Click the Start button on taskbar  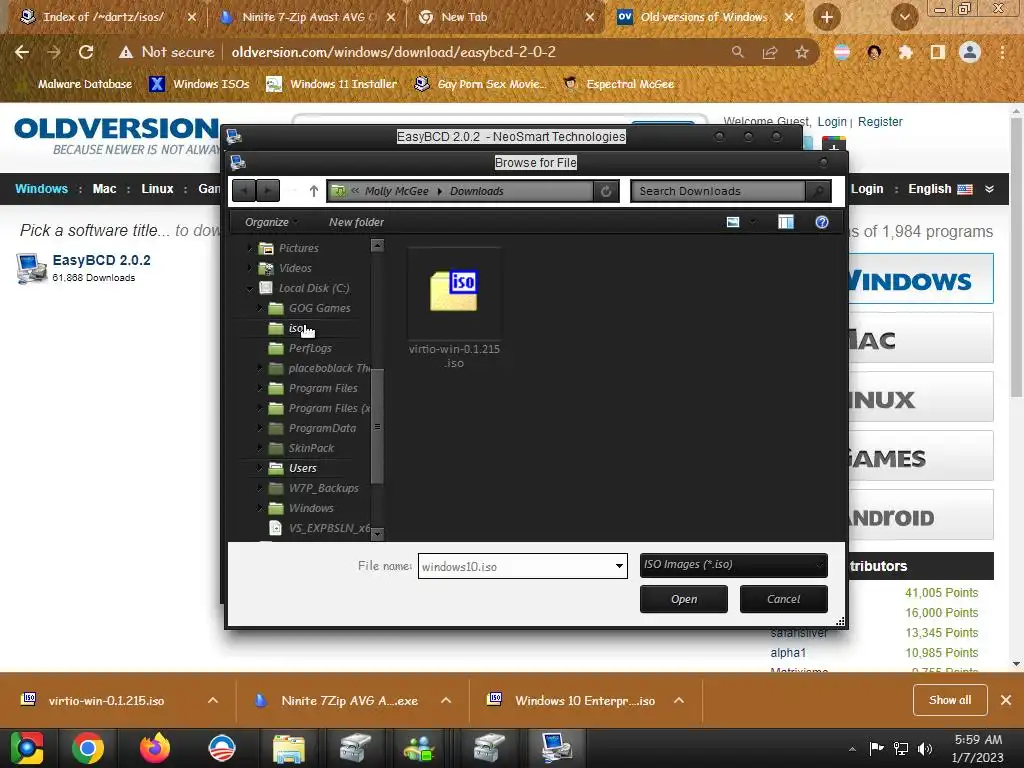26,748
